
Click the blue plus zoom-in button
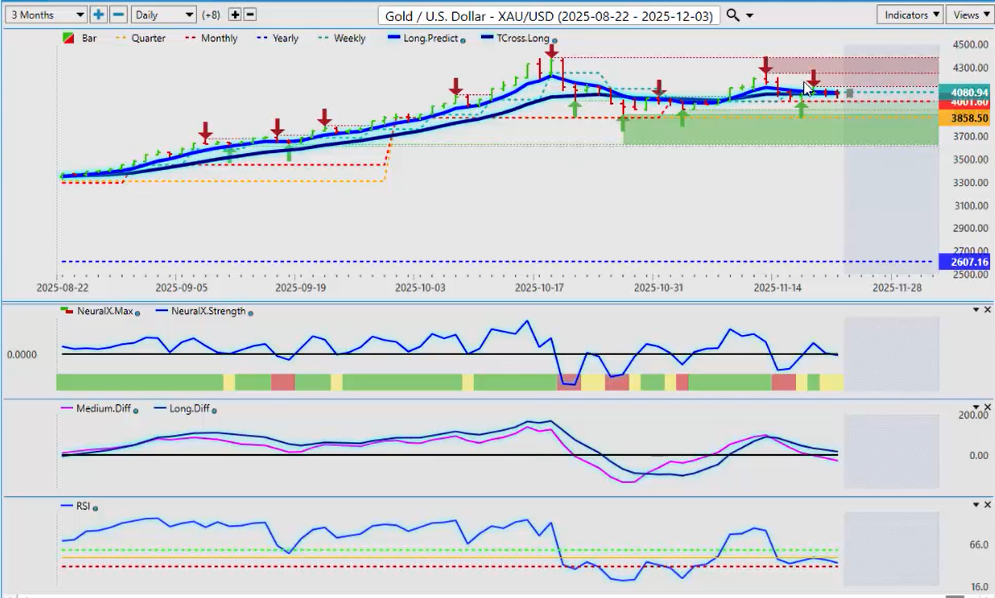click(x=98, y=15)
